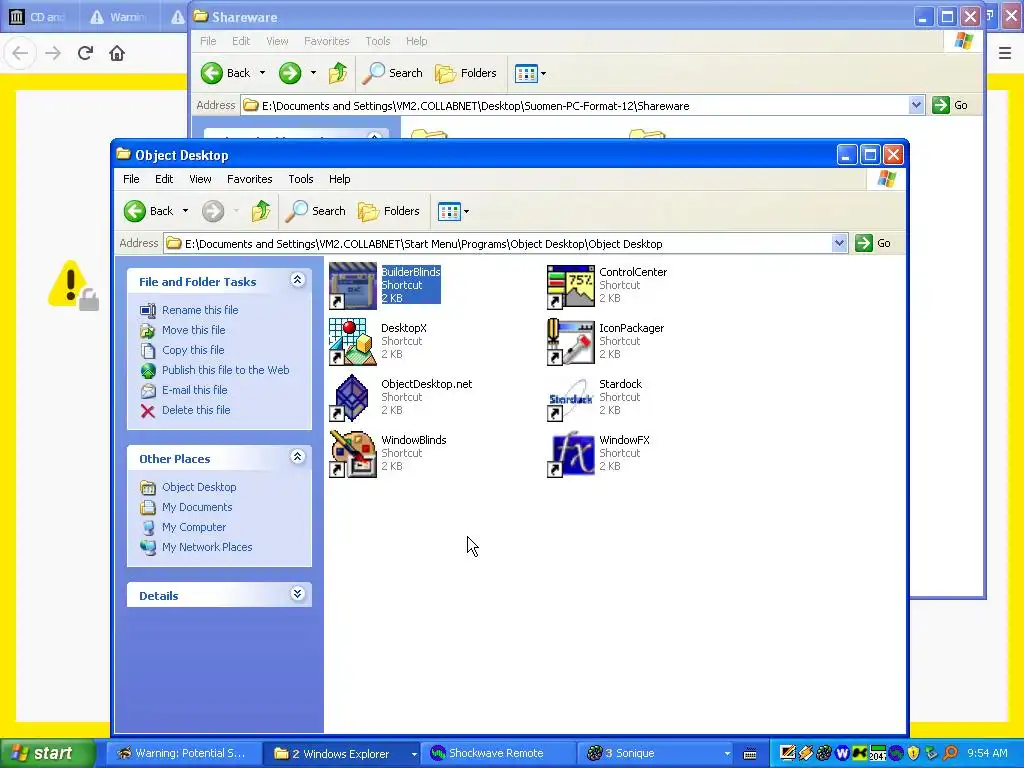
Task: Collapse the File and Folder Tasks panel
Action: [x=297, y=280]
